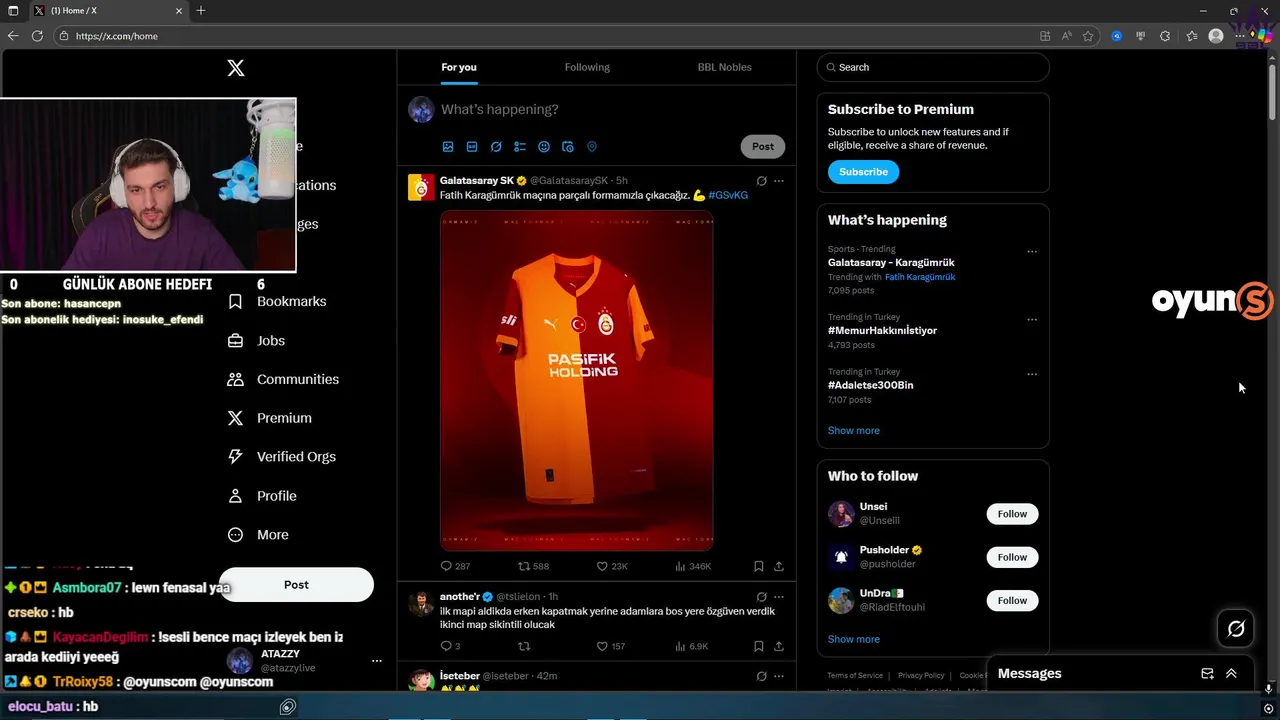The width and height of the screenshot is (1280, 720).
Task: Click the browser address bar URL
Action: coord(117,36)
